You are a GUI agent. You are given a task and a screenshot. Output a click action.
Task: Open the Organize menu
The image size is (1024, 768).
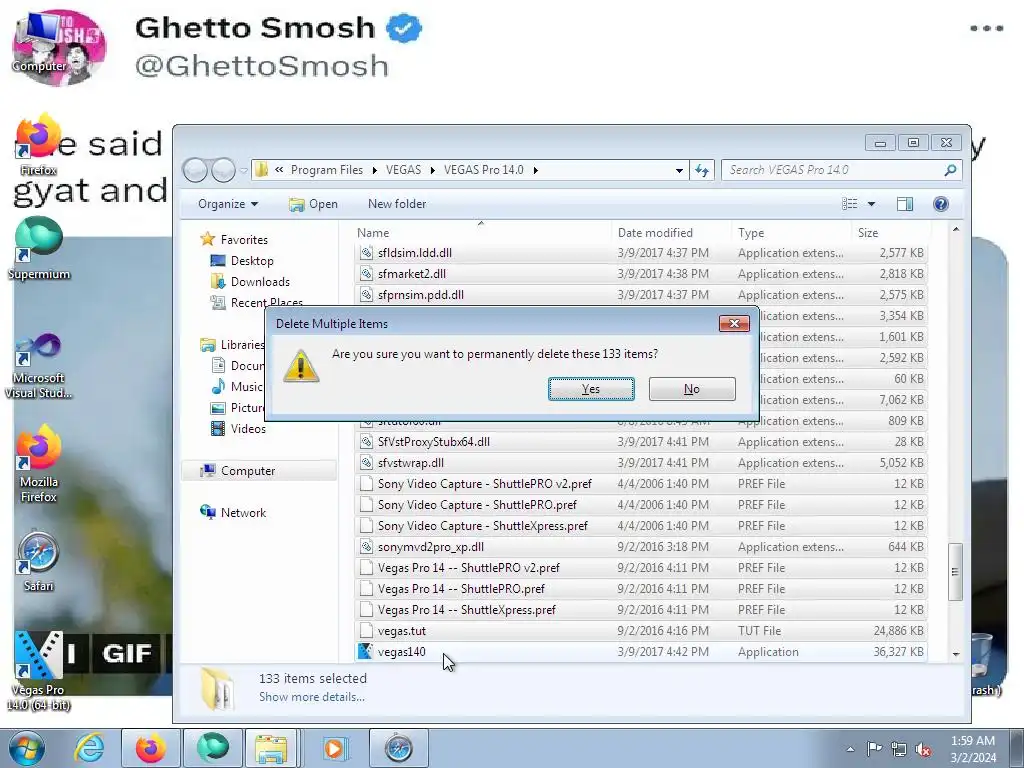pyautogui.click(x=228, y=204)
